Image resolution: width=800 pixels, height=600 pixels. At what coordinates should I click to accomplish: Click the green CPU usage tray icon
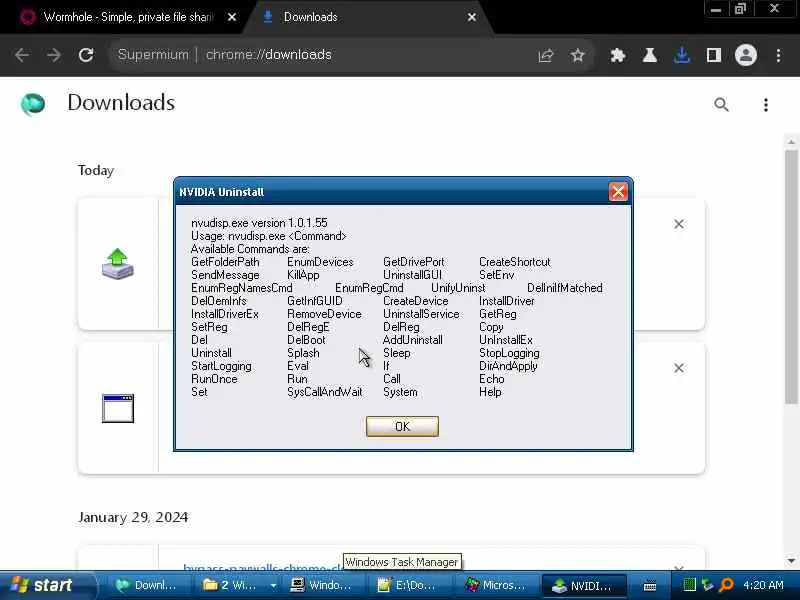[x=689, y=585]
